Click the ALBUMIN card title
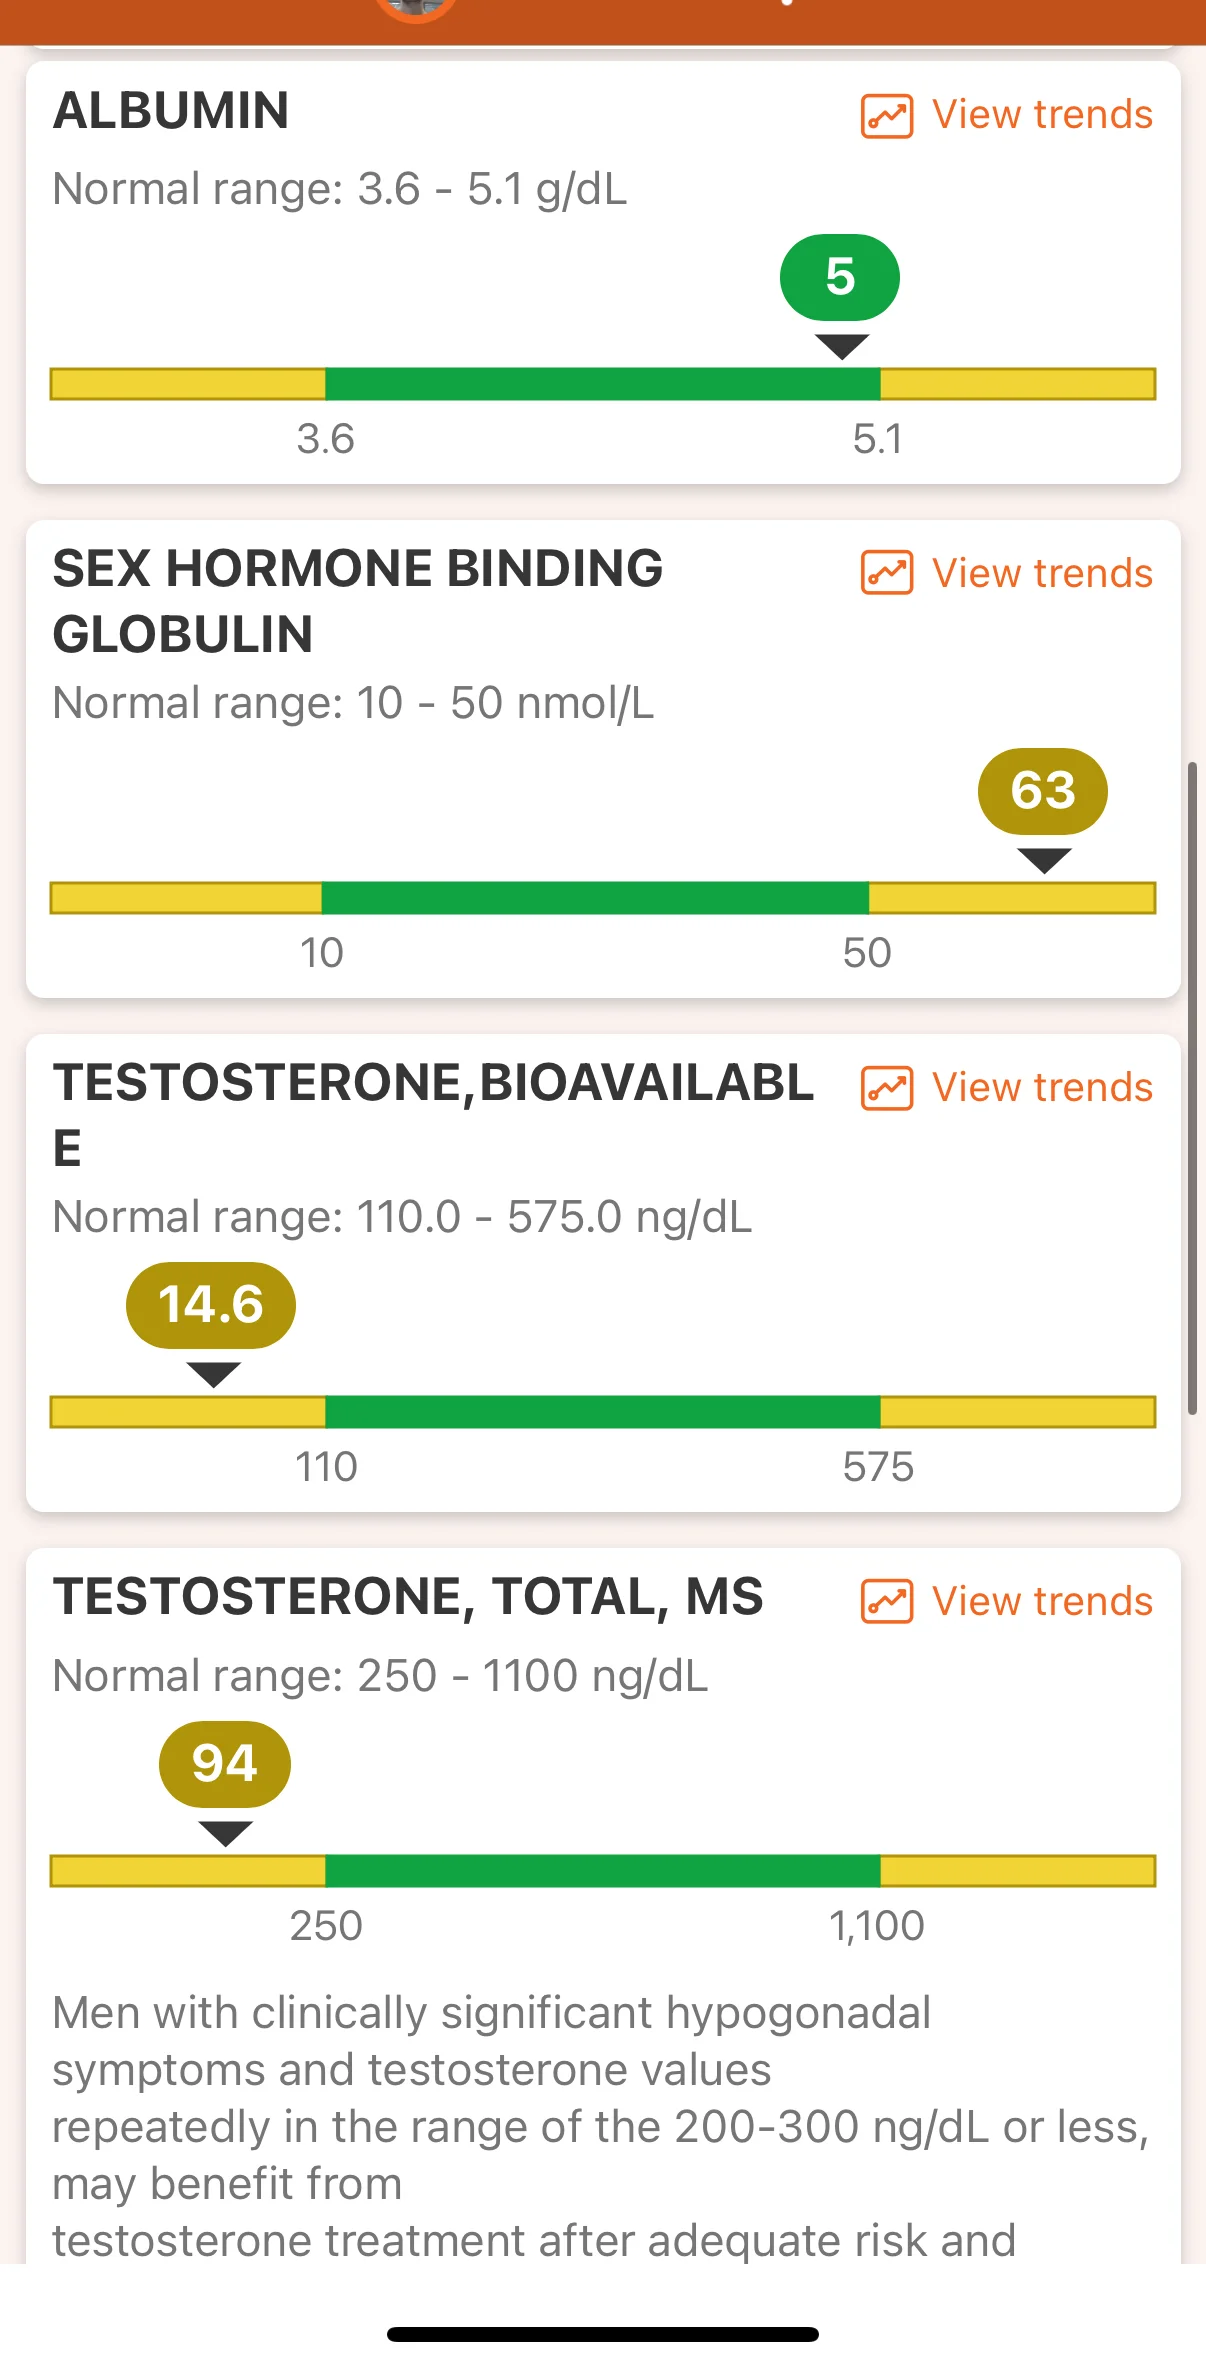This screenshot has width=1206, height=2366. pyautogui.click(x=171, y=111)
